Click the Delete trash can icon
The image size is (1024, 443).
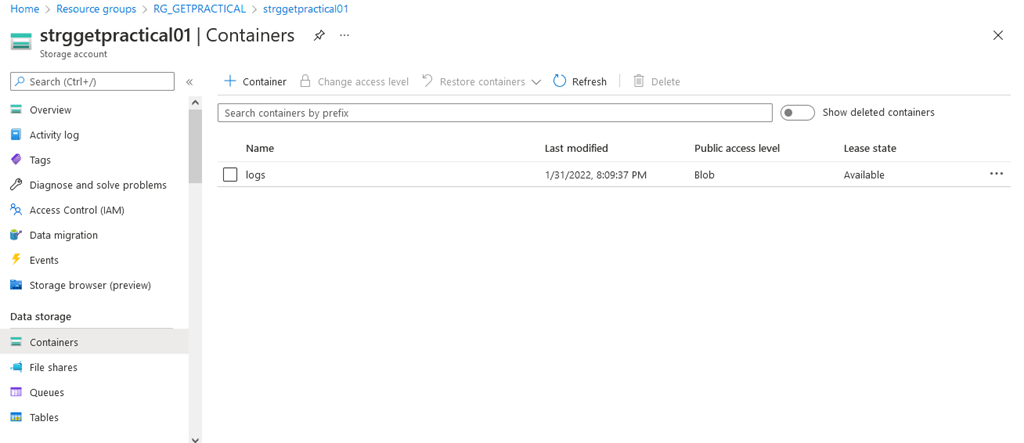click(x=639, y=81)
